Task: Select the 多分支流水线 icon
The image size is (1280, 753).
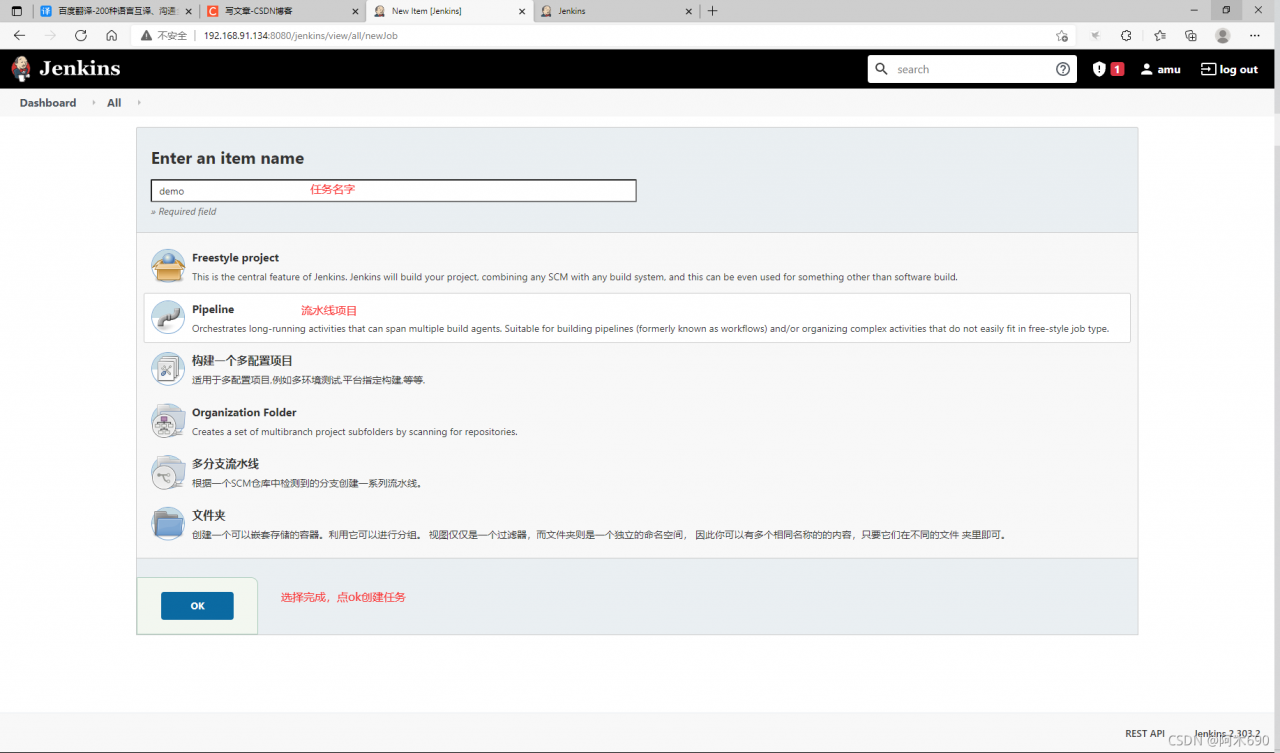Action: point(168,472)
